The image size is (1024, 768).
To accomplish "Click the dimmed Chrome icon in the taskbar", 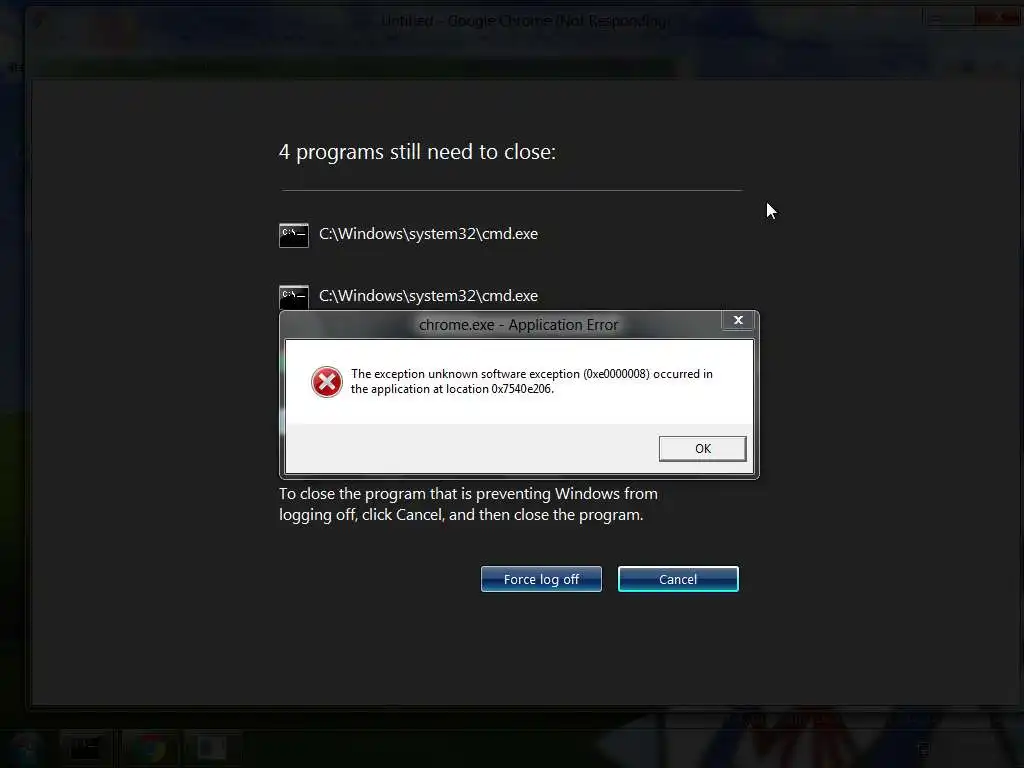I will tap(150, 748).
